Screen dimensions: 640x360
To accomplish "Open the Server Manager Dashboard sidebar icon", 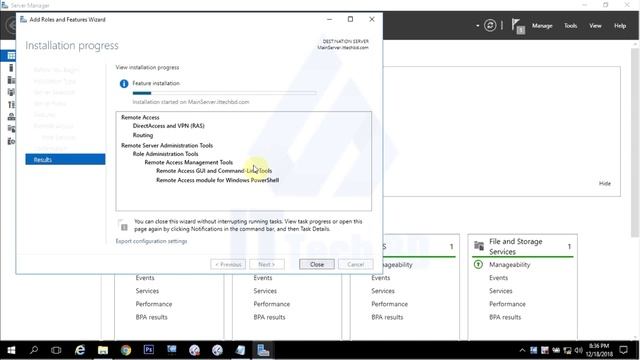I will tap(11, 56).
